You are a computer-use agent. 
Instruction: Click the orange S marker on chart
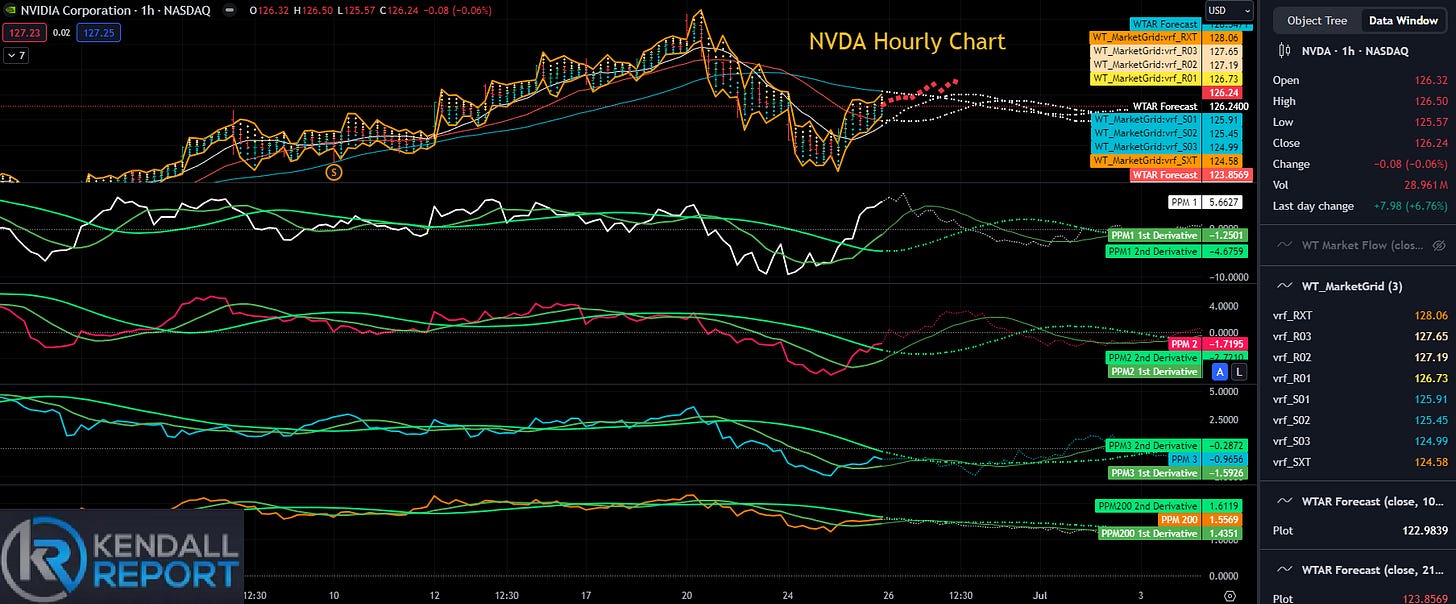click(334, 172)
